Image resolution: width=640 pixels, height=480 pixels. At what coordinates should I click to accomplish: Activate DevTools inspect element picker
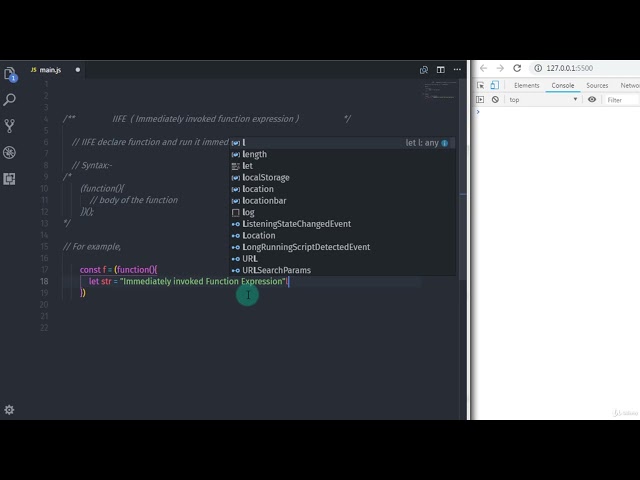click(x=480, y=85)
